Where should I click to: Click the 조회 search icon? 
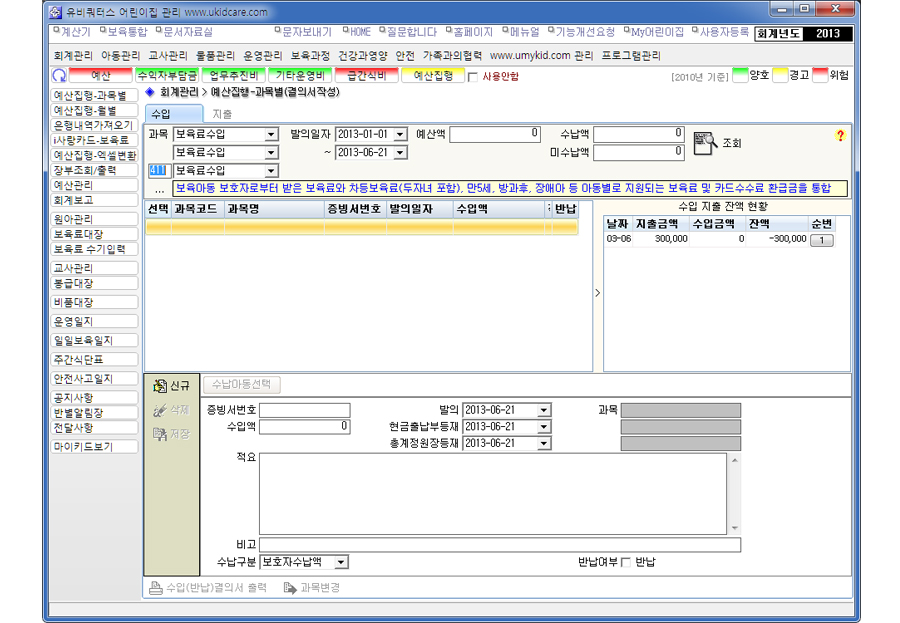point(705,143)
